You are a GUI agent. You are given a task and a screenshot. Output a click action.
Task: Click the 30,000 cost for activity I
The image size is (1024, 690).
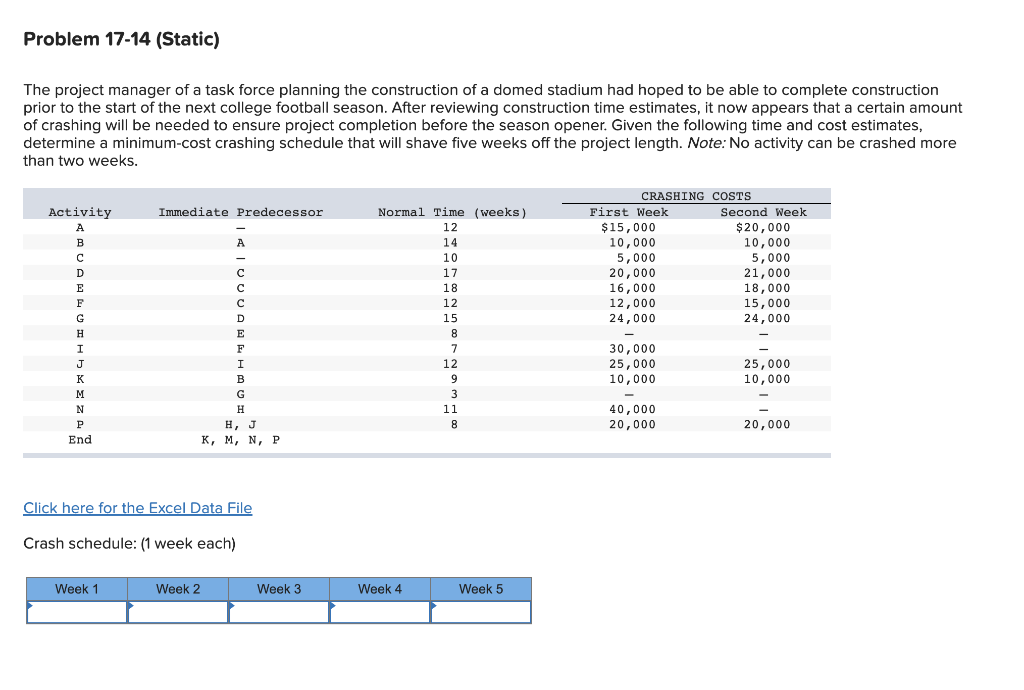(632, 349)
